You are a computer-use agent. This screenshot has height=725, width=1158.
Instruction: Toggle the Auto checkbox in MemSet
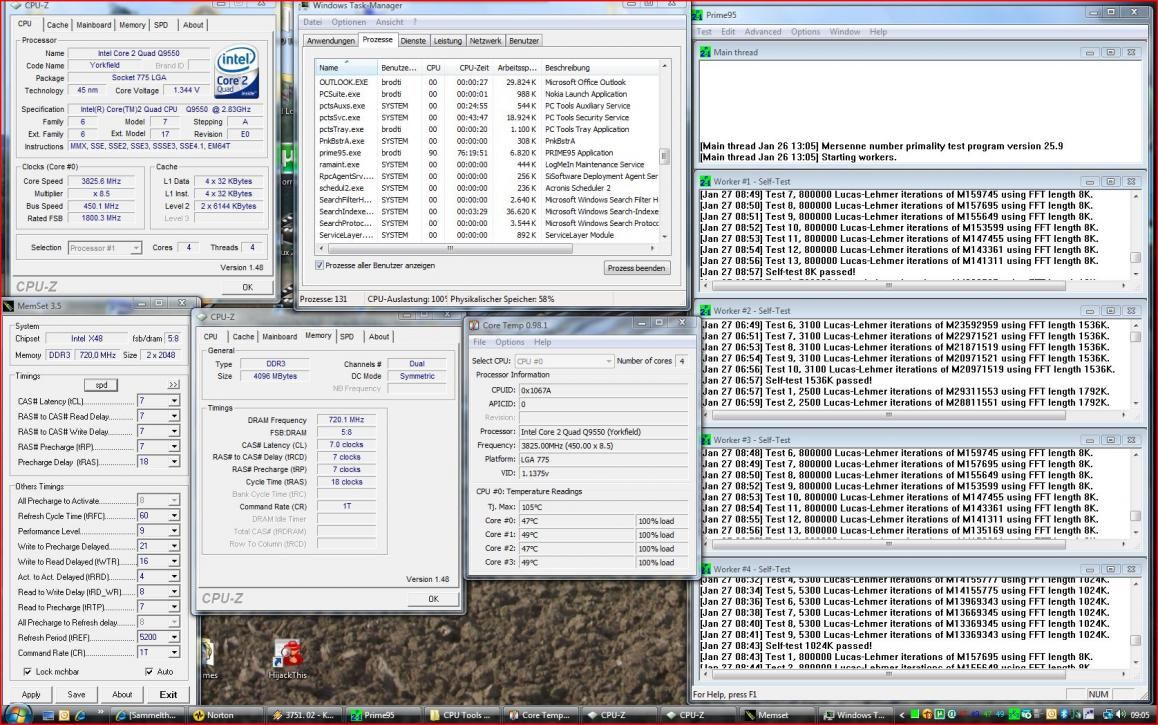click(149, 672)
